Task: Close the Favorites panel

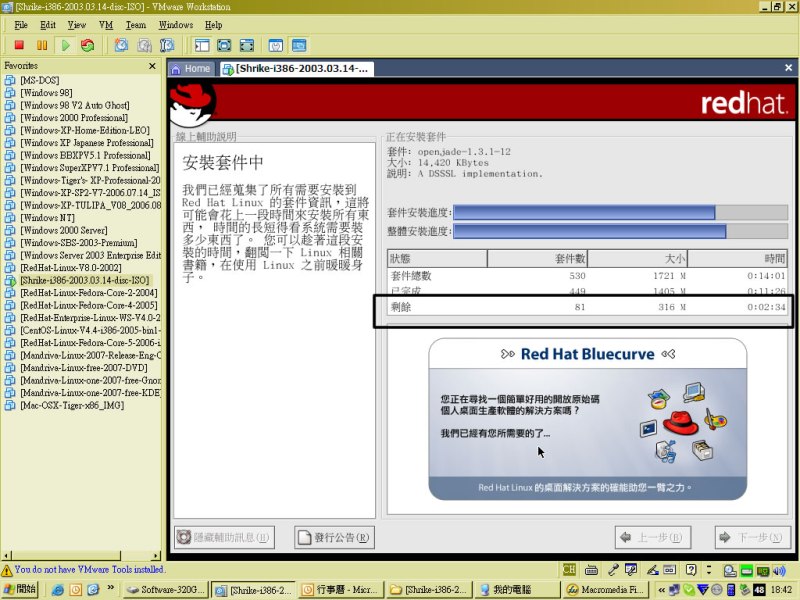Action: point(152,66)
